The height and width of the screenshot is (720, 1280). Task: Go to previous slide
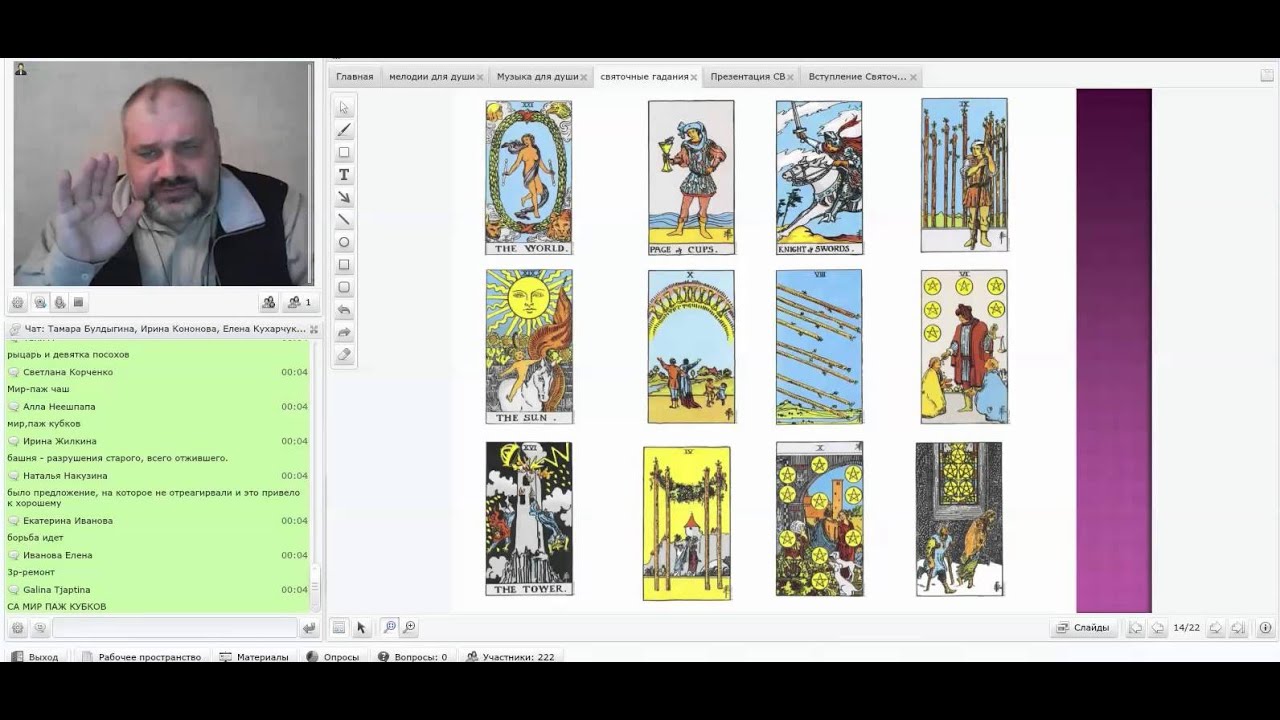click(x=1157, y=628)
